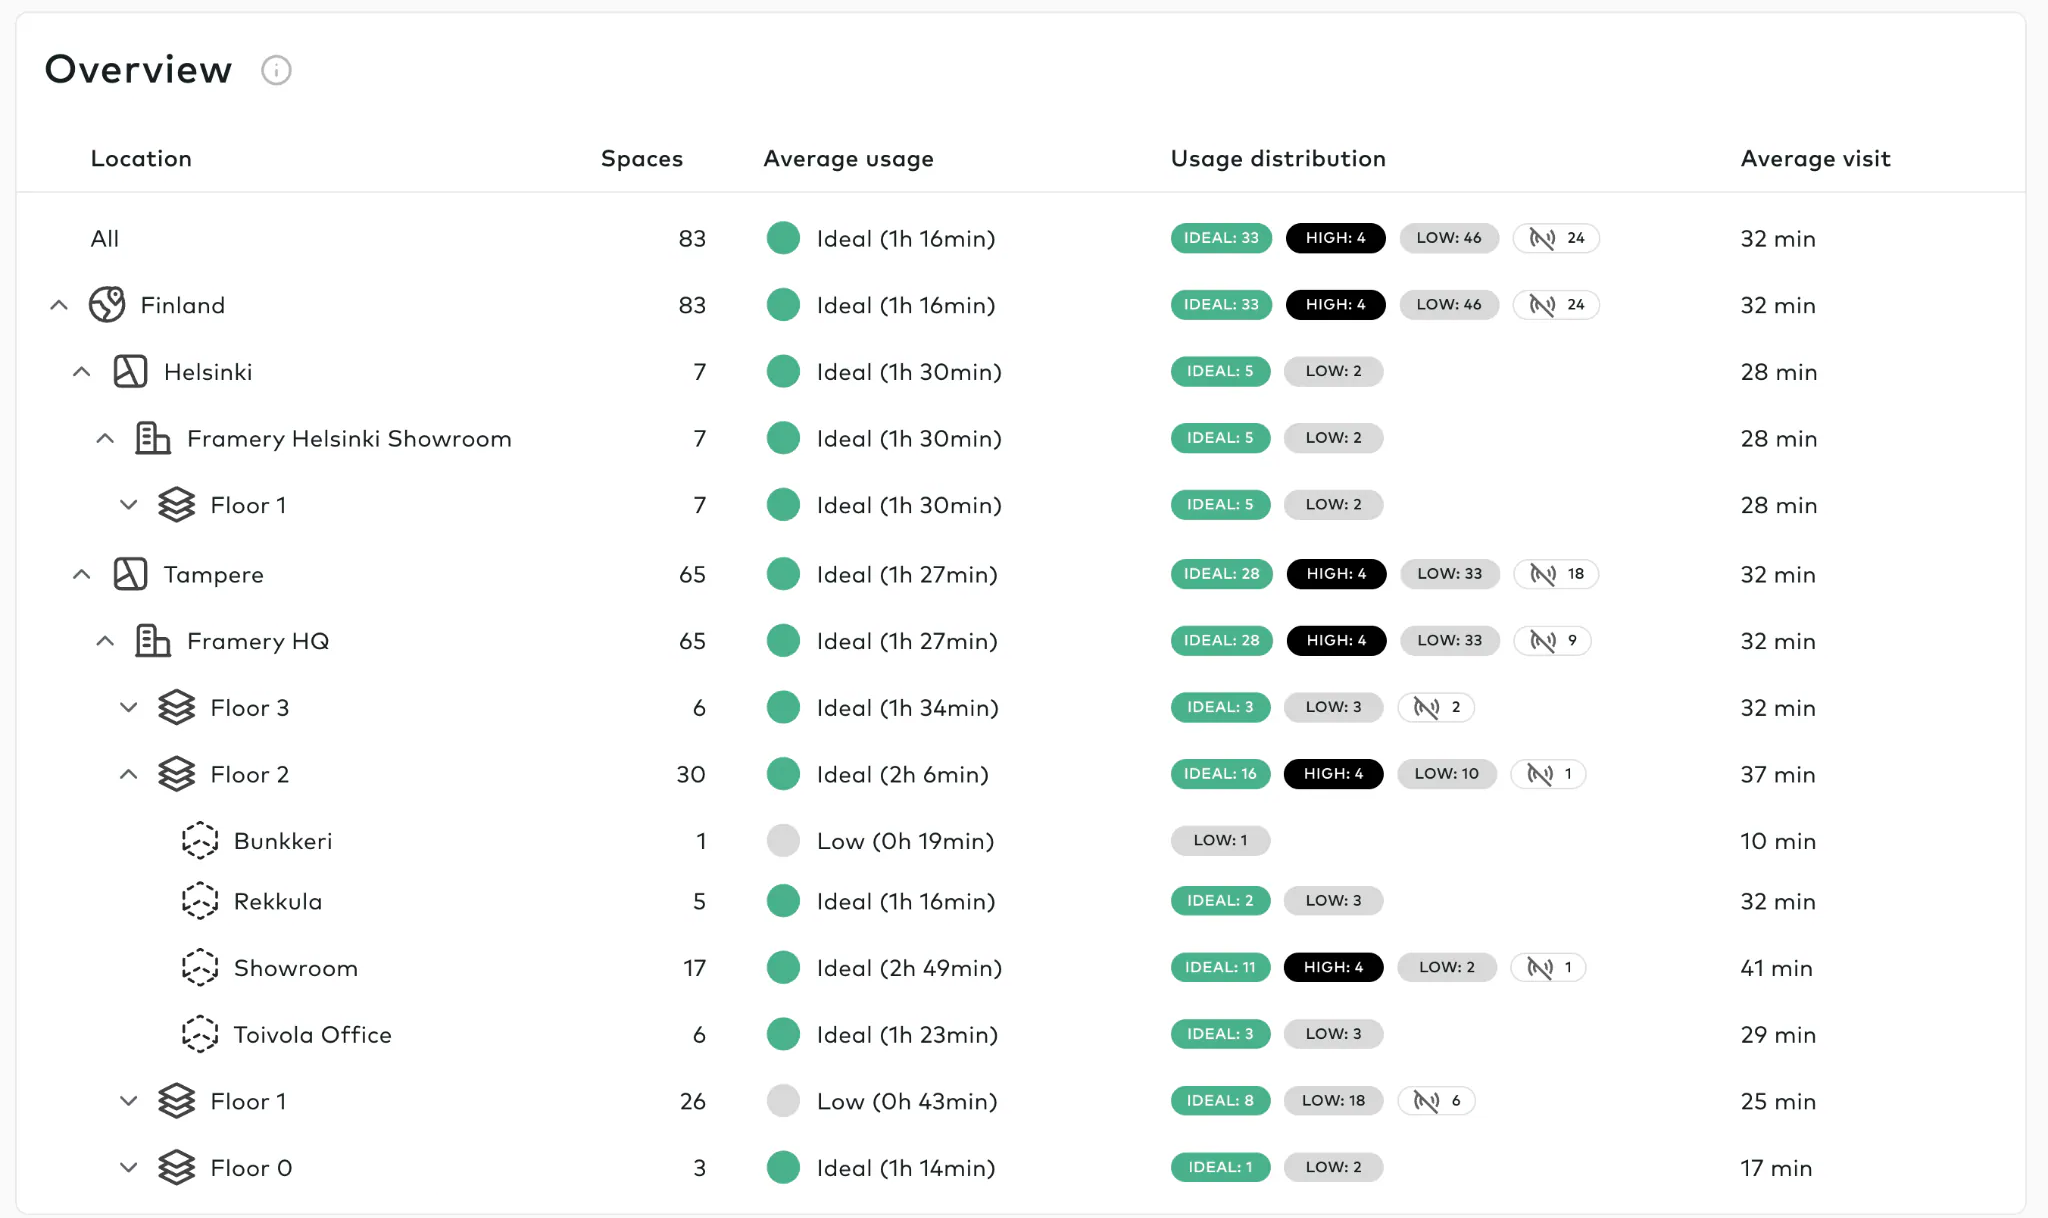This screenshot has height=1218, width=2048.
Task: Click the "17 min" average visit value
Action: point(1776,1168)
